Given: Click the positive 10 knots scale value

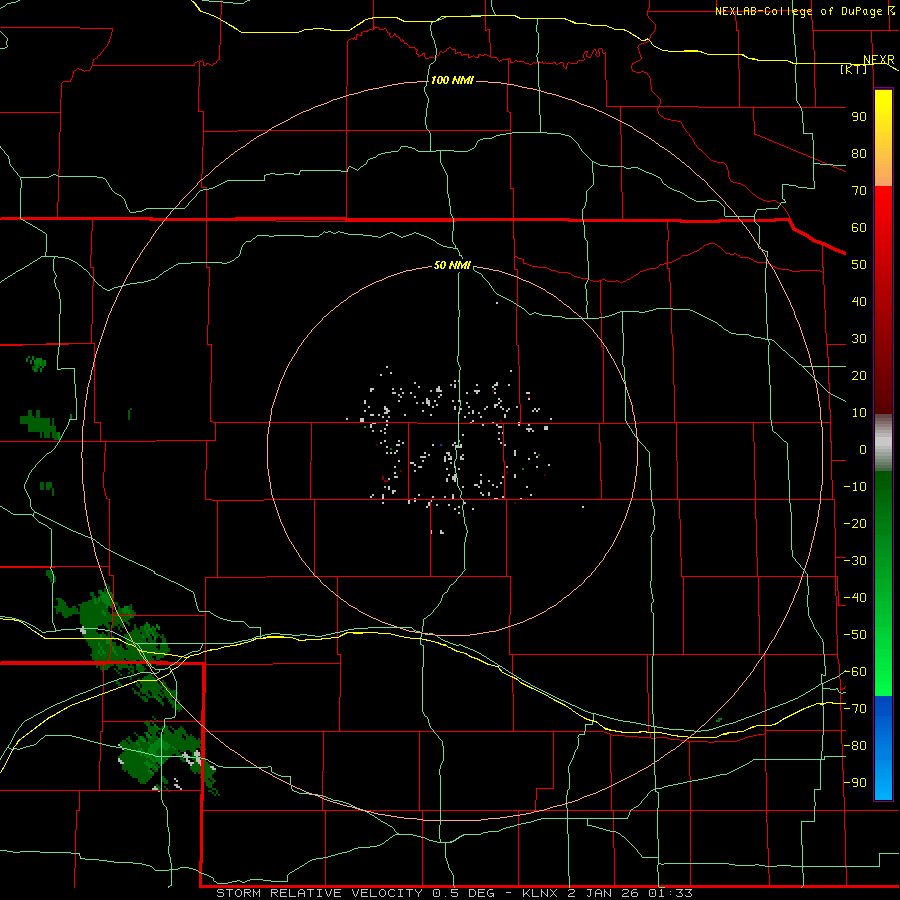Looking at the screenshot, I should (x=859, y=413).
